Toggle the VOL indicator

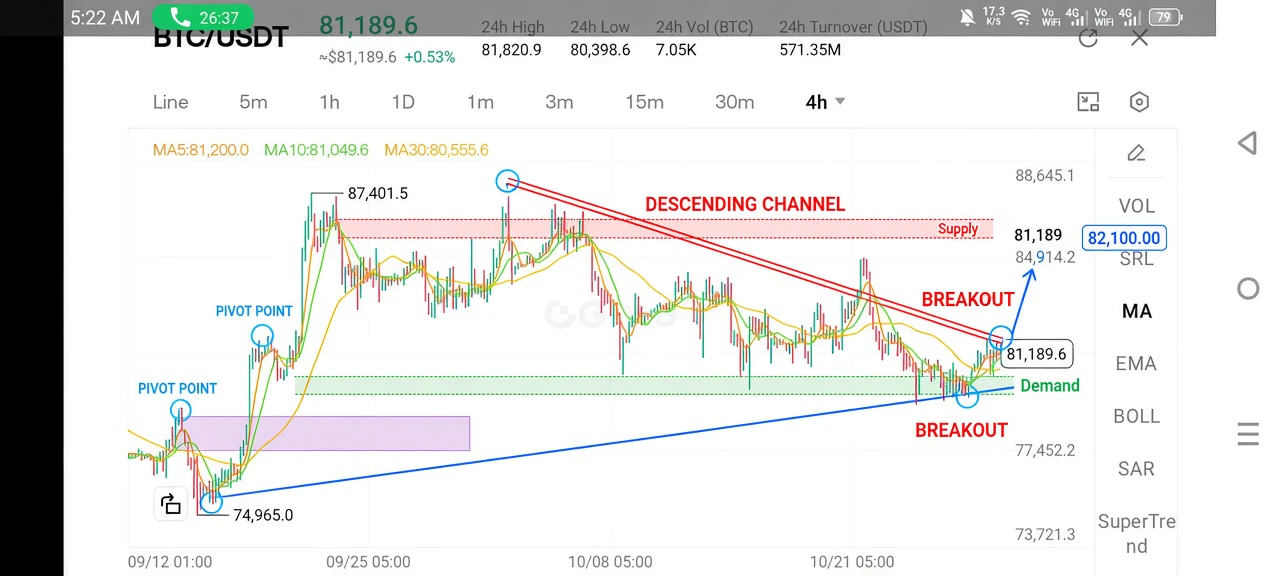point(1136,206)
